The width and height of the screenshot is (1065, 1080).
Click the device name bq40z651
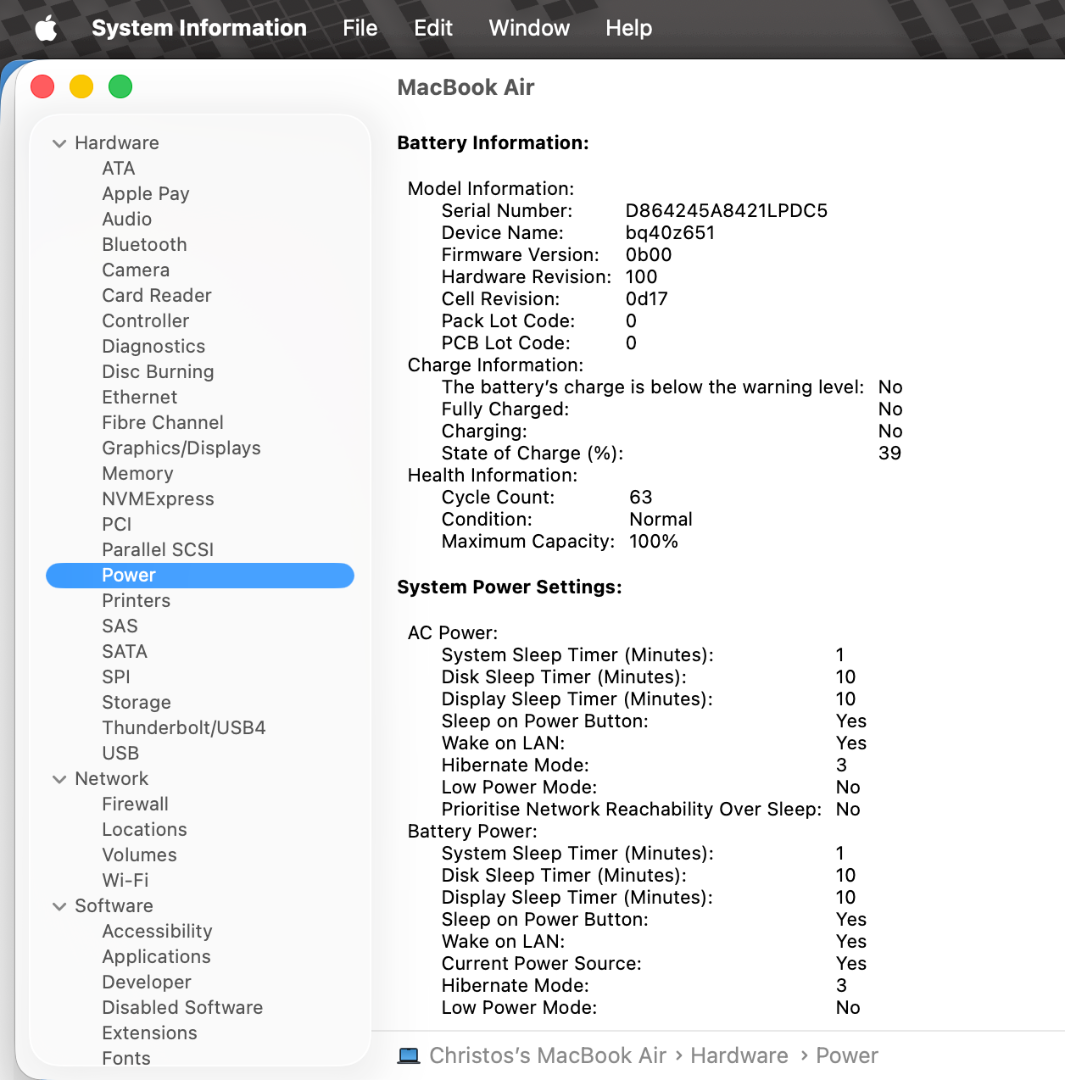coord(670,233)
